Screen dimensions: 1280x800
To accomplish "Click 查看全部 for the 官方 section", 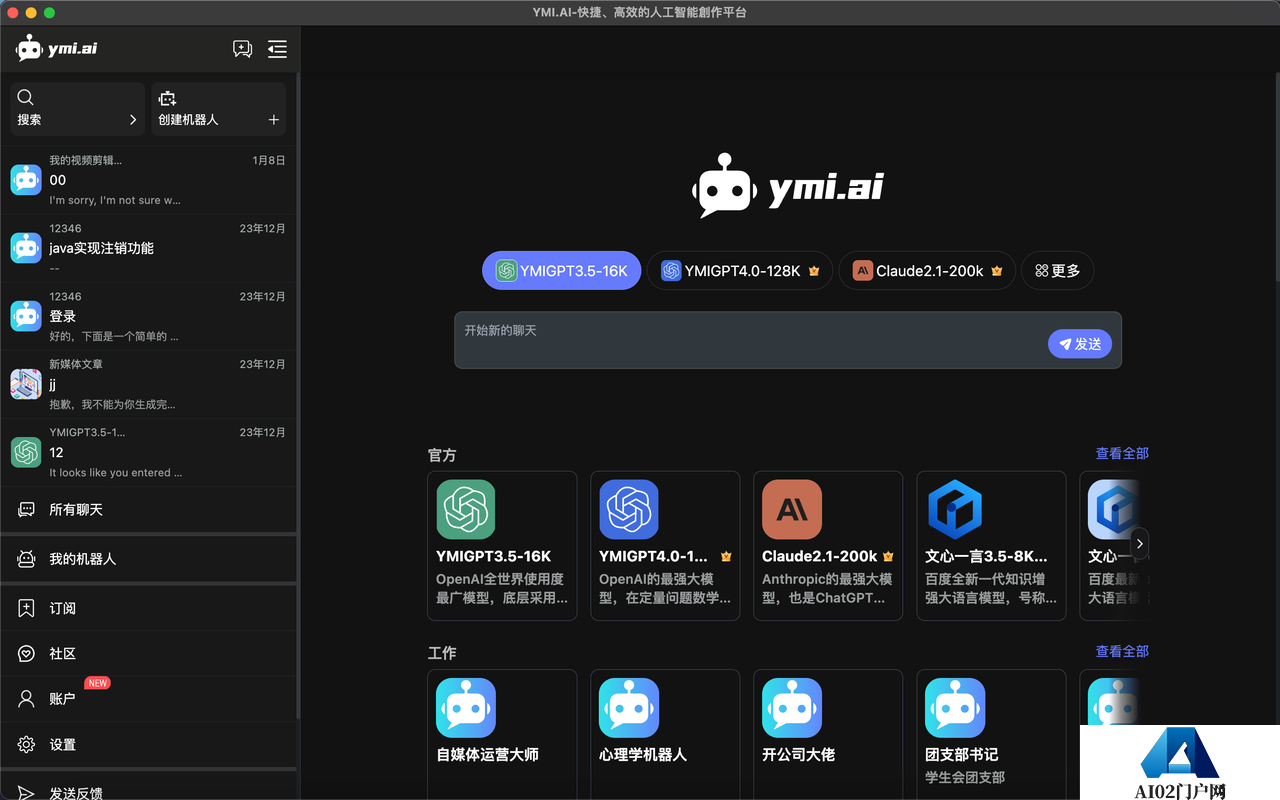I will [x=1122, y=453].
